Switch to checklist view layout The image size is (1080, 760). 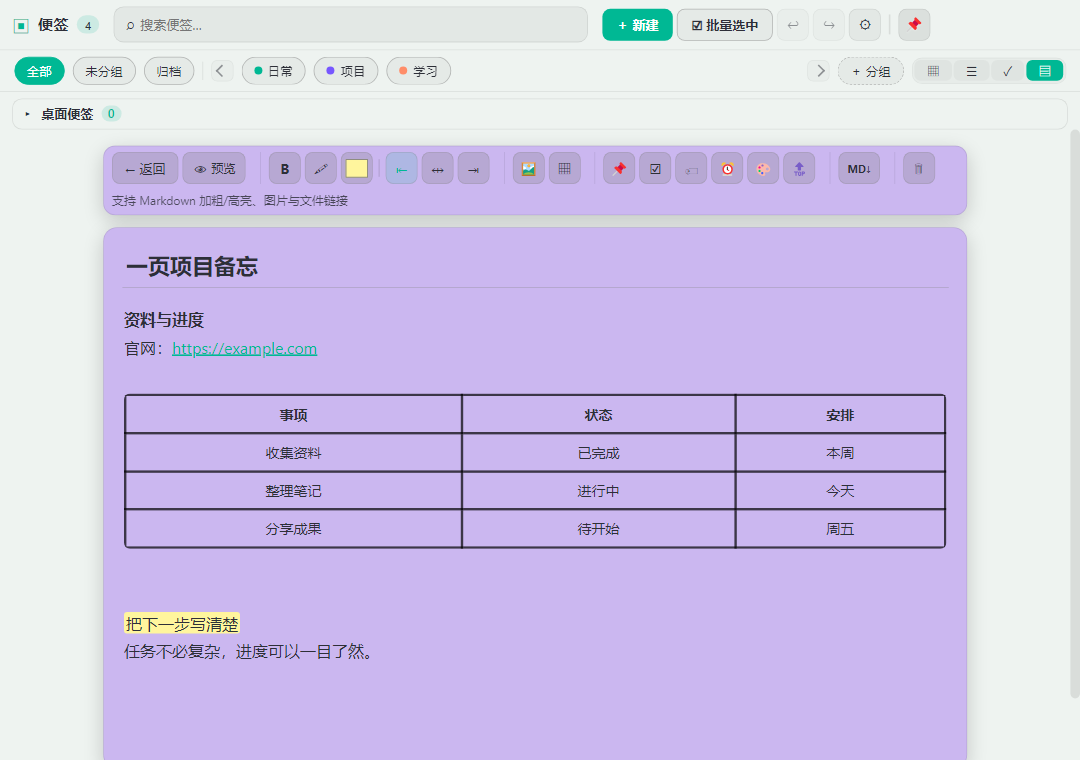click(1008, 71)
